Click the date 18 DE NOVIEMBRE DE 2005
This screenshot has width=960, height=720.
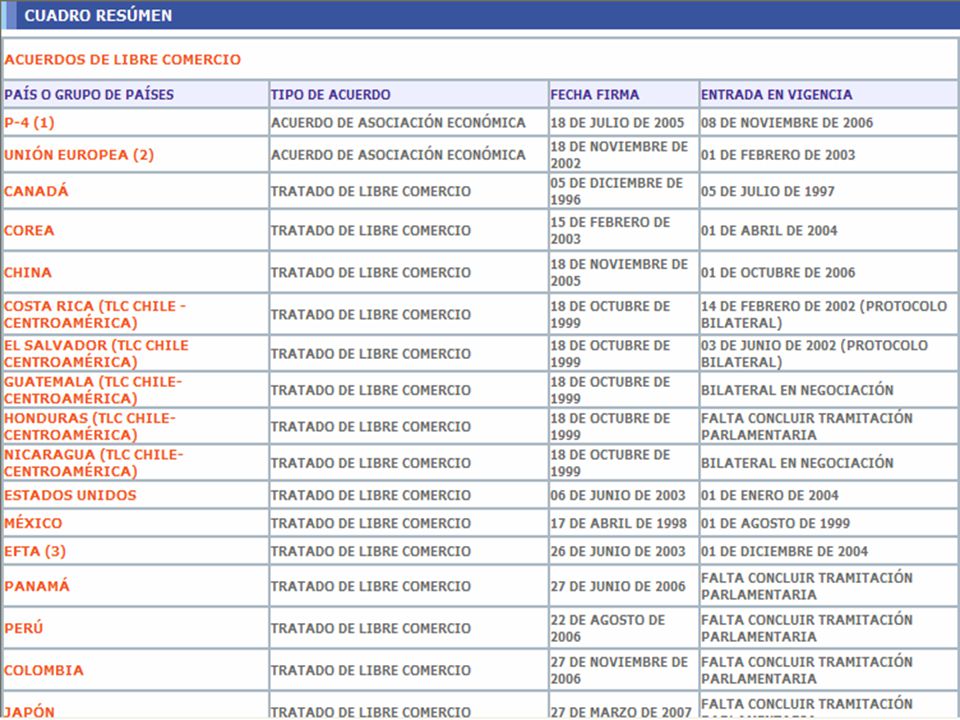[619, 272]
